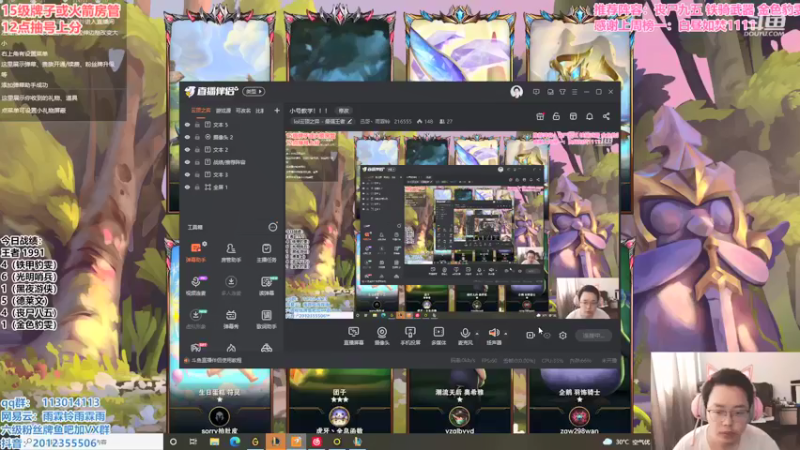Expand the speaker options arrow

tap(506, 334)
